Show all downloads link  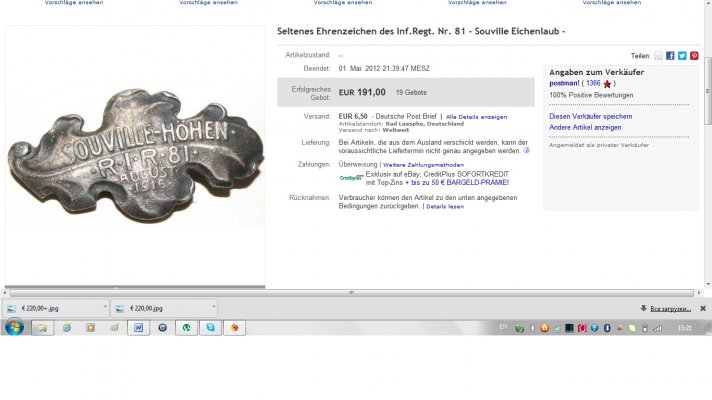670,309
